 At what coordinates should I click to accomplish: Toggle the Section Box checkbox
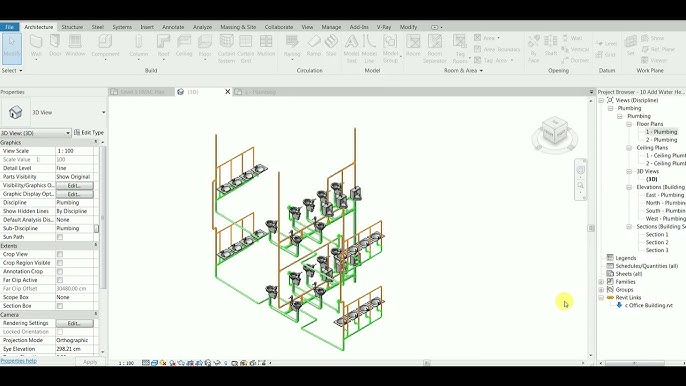tap(60, 306)
